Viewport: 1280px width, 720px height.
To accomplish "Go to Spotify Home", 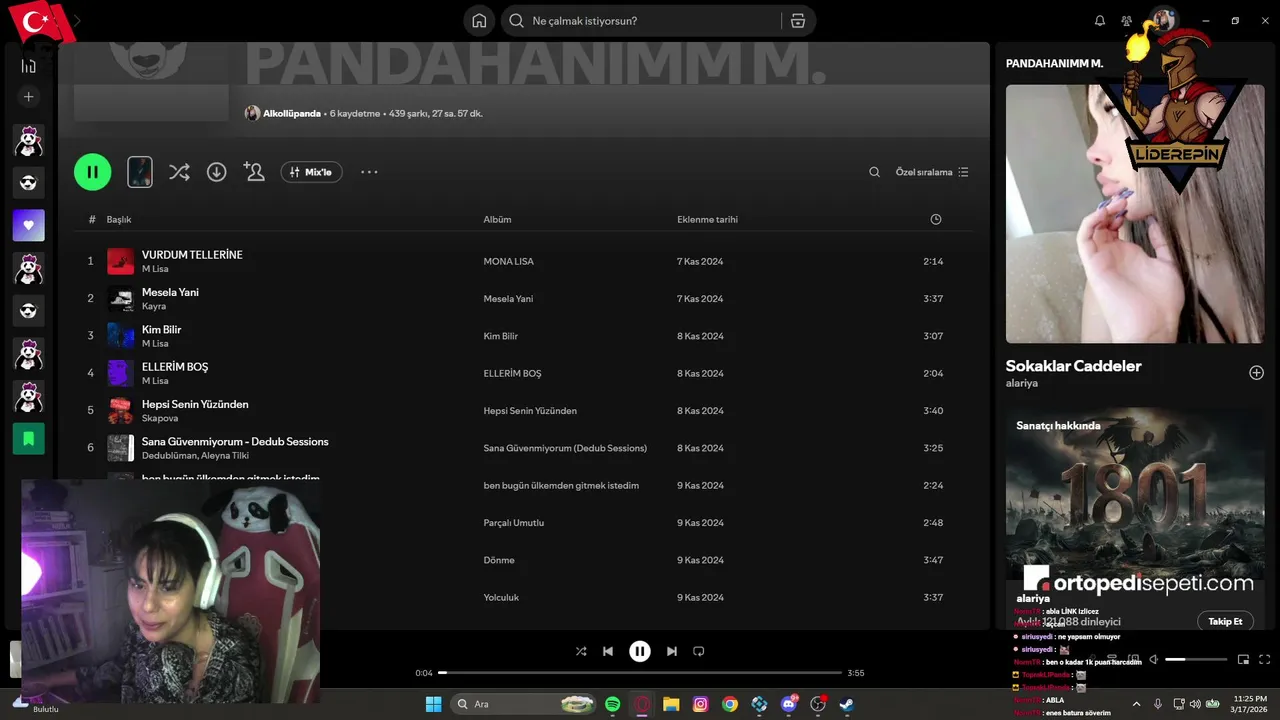I will [x=479, y=21].
